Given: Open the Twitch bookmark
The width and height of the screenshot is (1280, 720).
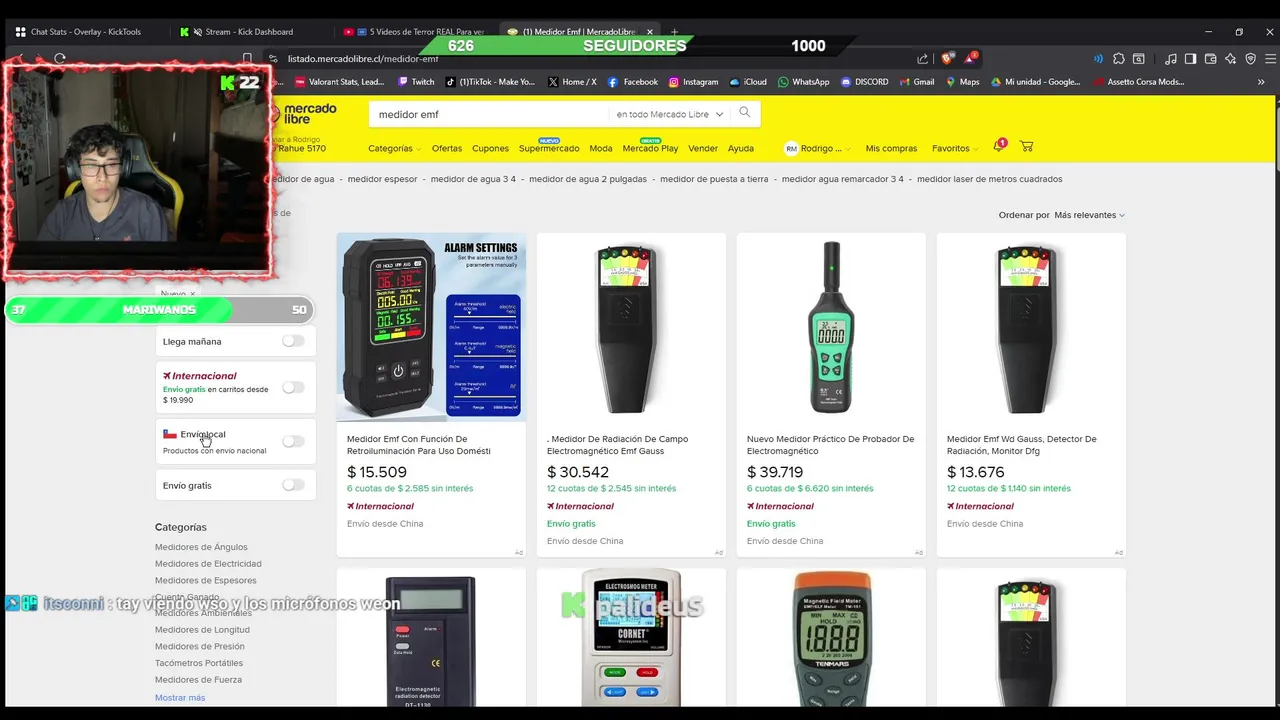Looking at the screenshot, I should (x=416, y=82).
